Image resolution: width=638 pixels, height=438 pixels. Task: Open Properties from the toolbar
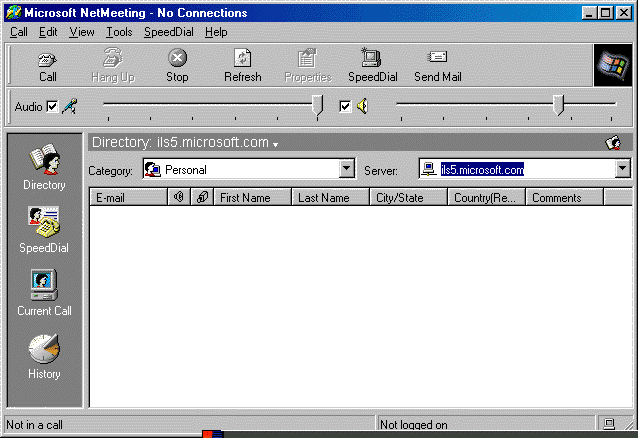pyautogui.click(x=308, y=66)
